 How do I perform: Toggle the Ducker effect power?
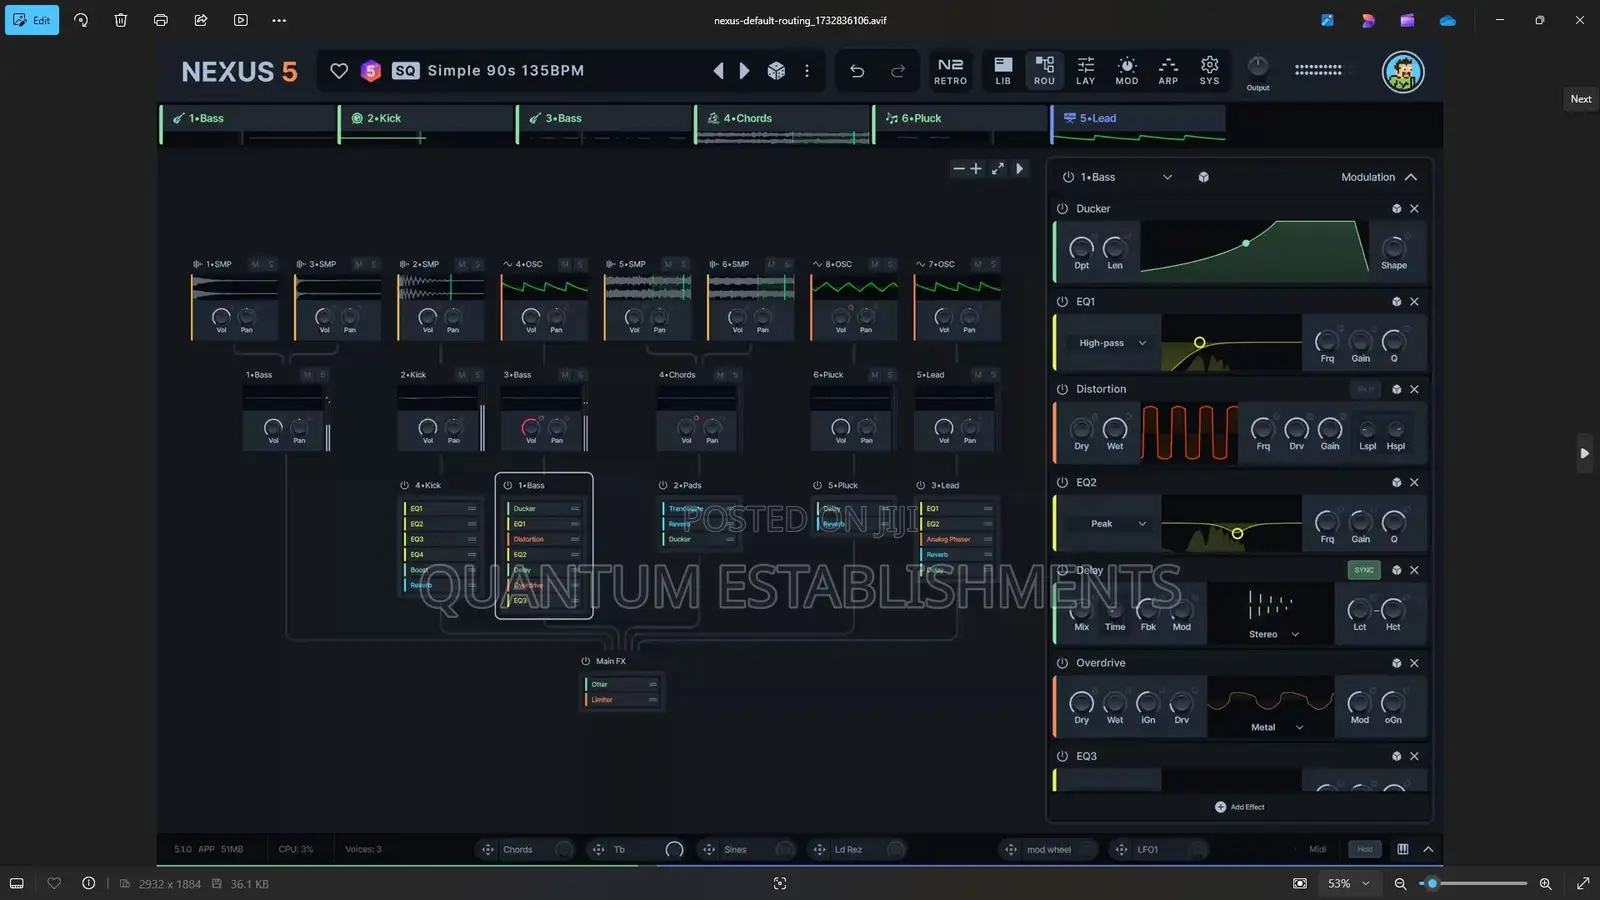coord(1062,209)
